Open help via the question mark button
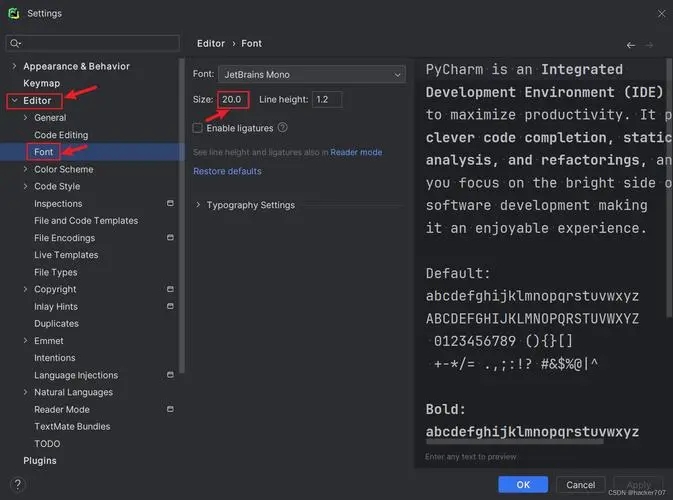The width and height of the screenshot is (673, 500). [x=17, y=484]
